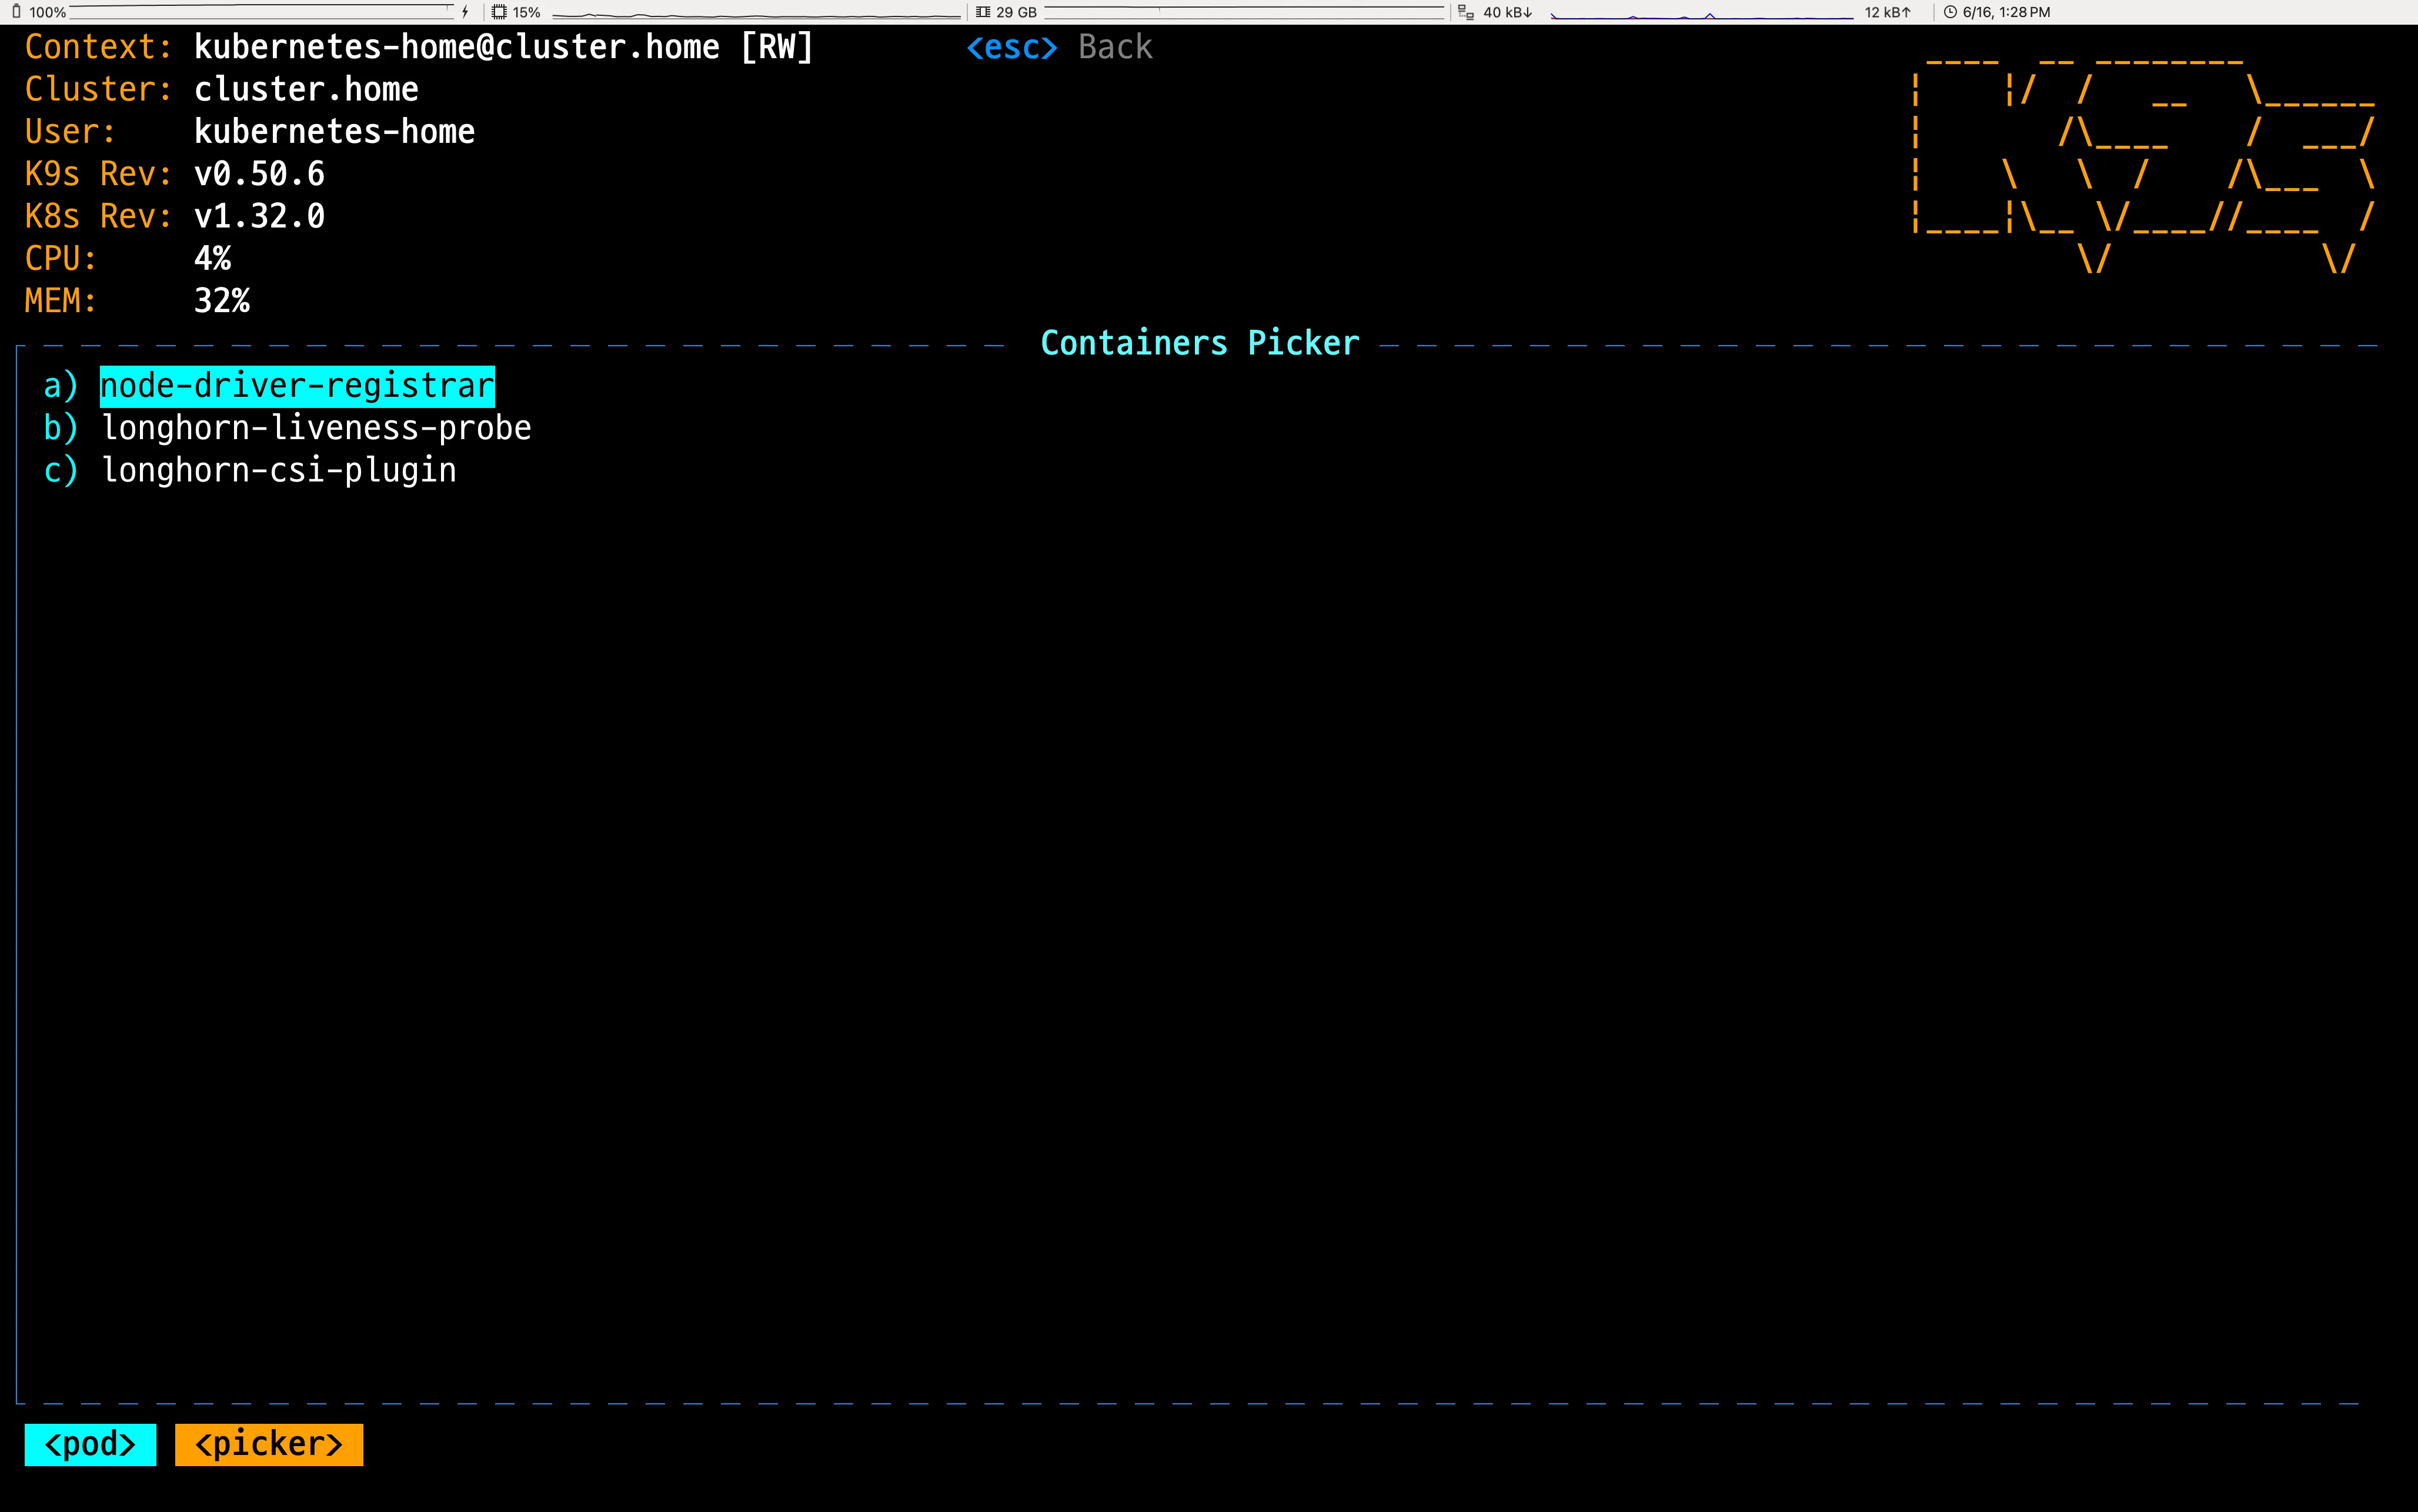Click the <picker> breadcrumb
The width and height of the screenshot is (2418, 1512).
pos(268,1444)
